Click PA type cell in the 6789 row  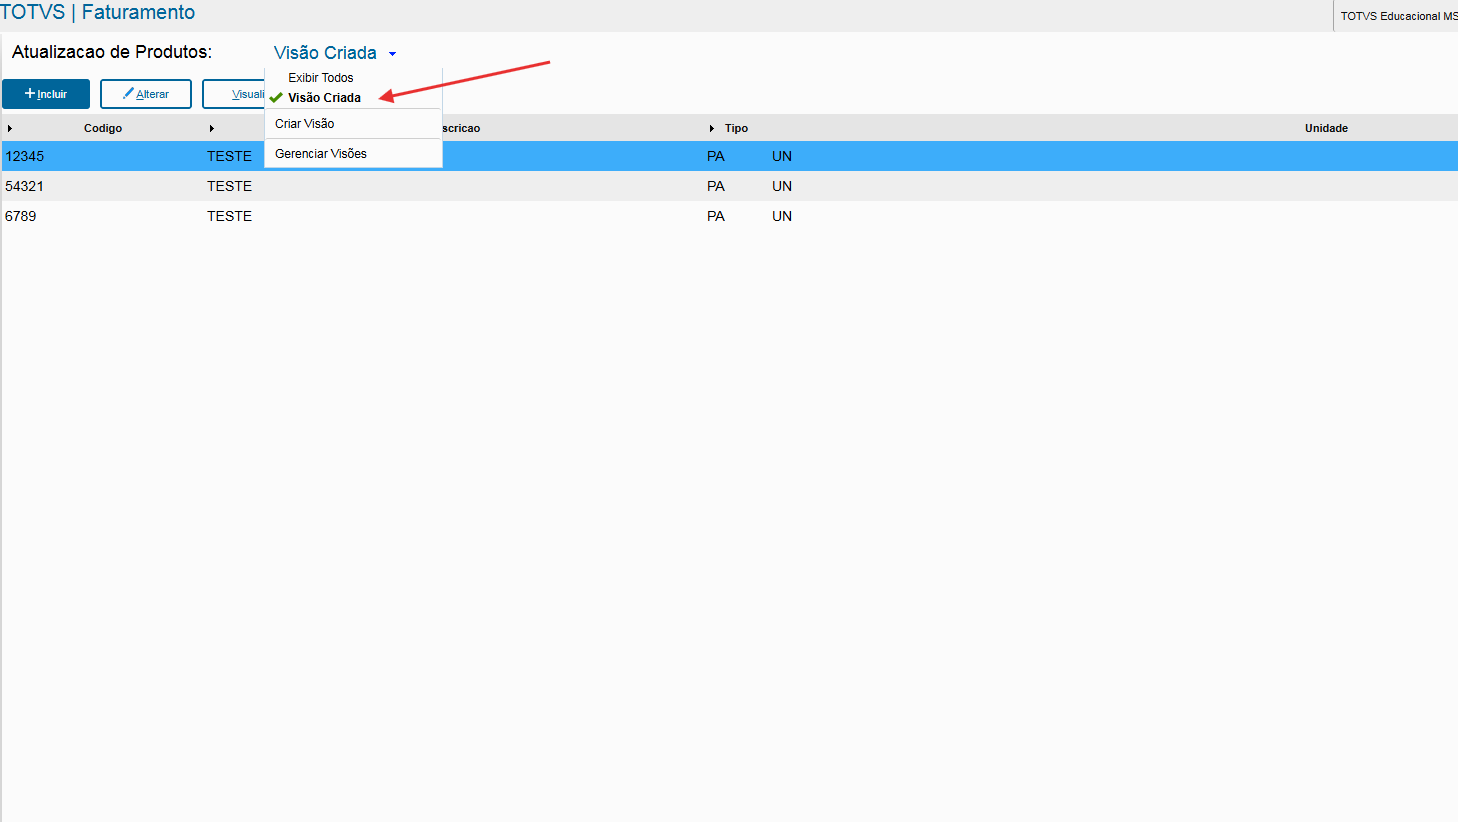716,216
